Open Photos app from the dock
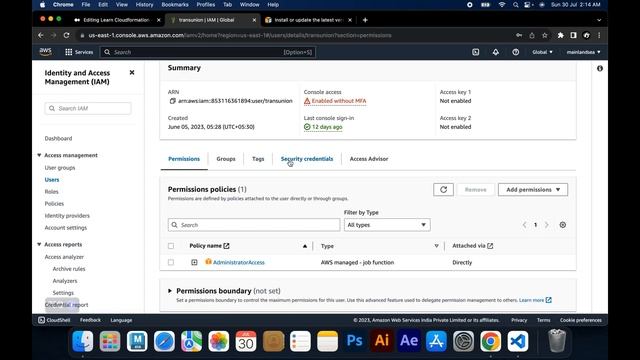The width and height of the screenshot is (640, 360). pyautogui.click(x=218, y=341)
